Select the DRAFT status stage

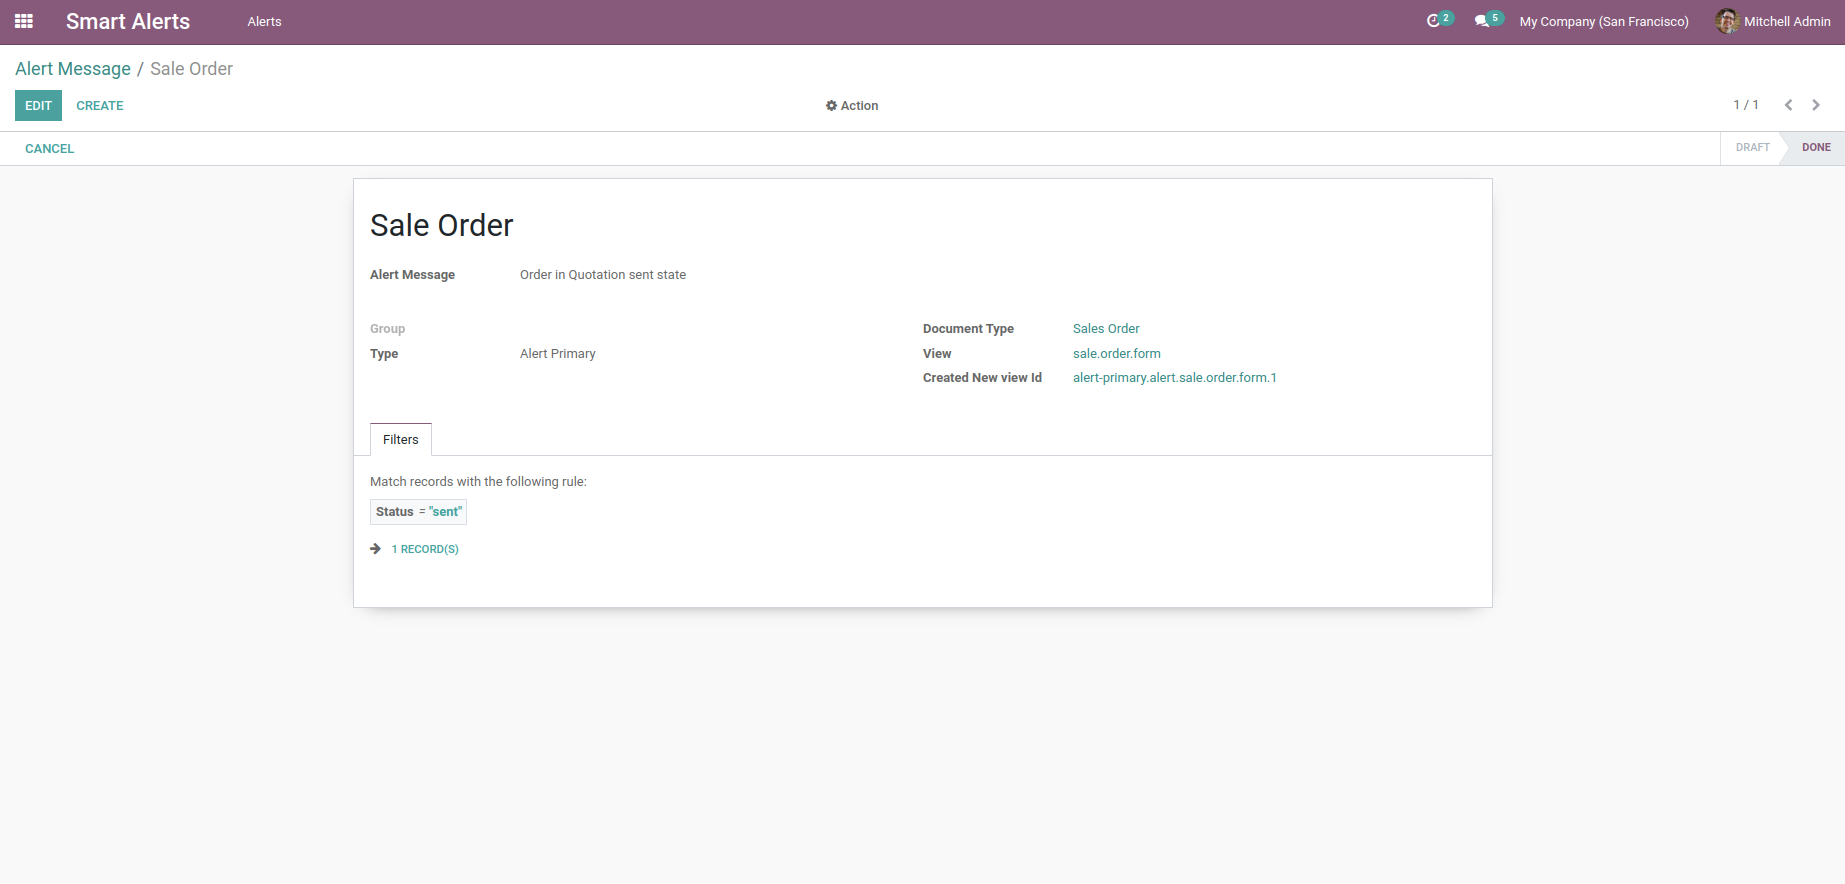point(1752,148)
